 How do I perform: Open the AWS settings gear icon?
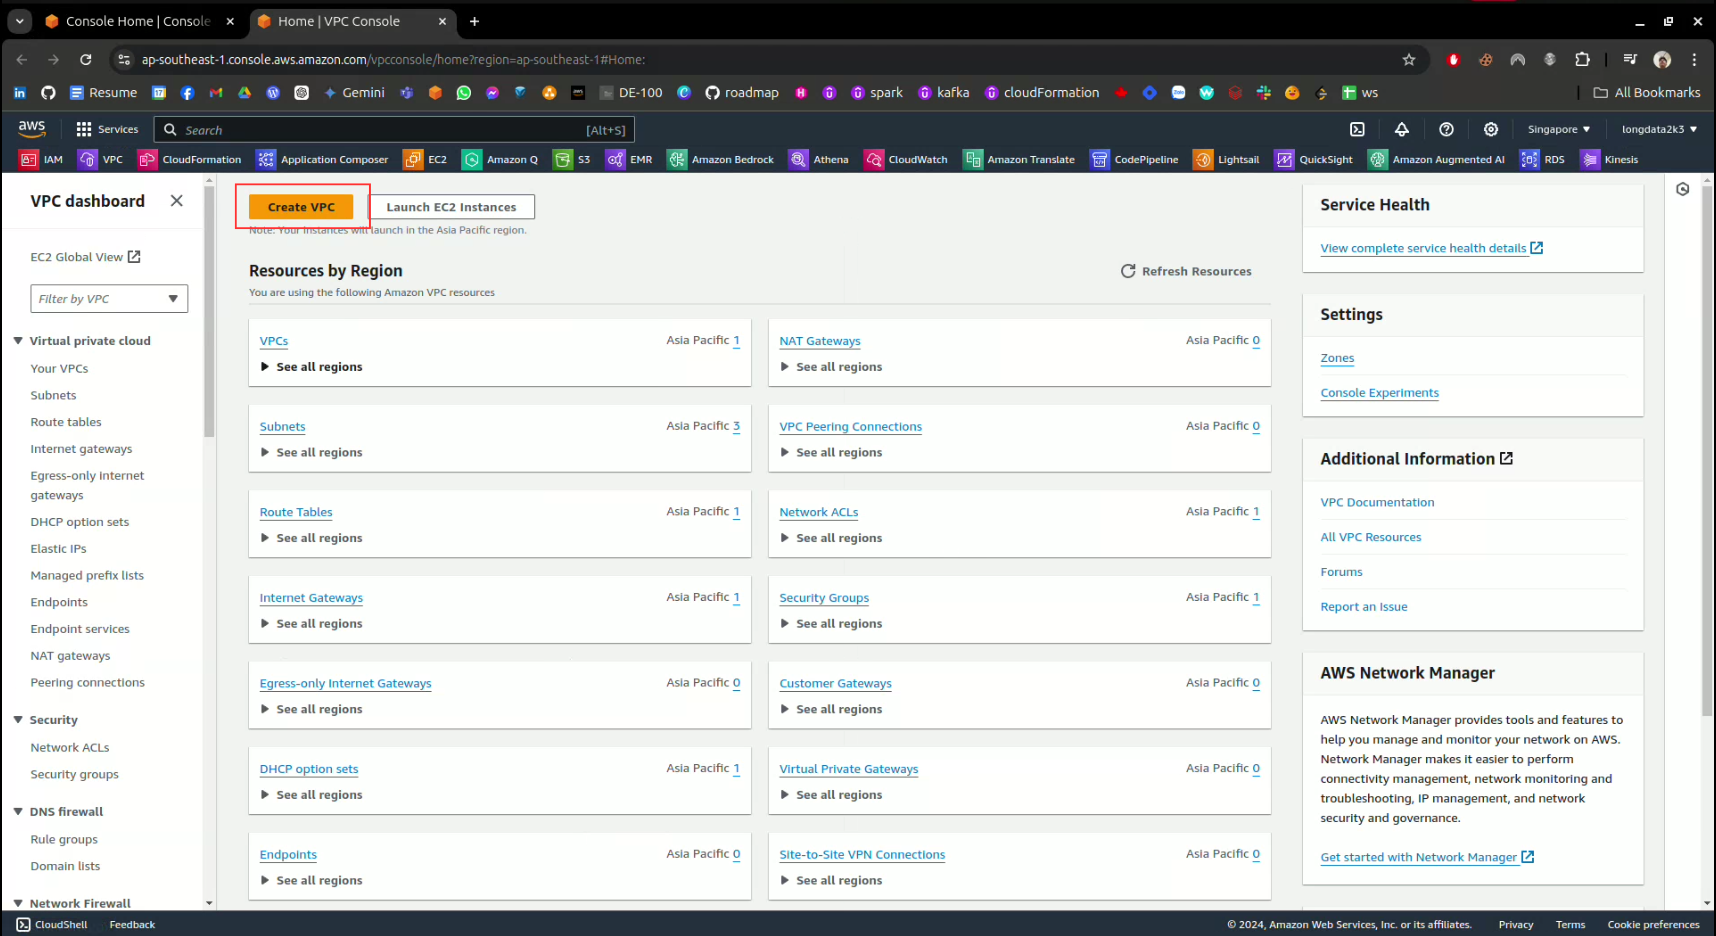point(1491,129)
